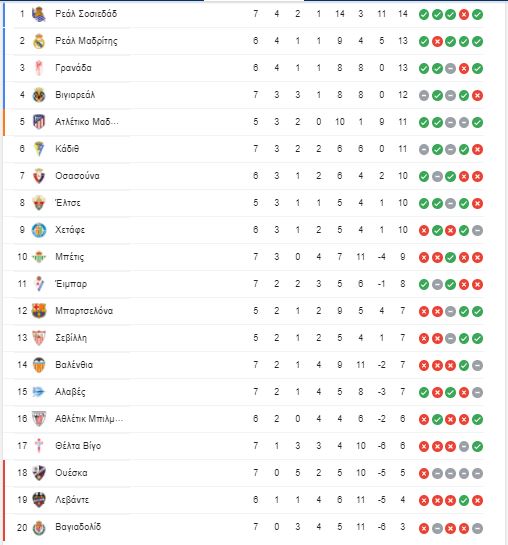This screenshot has height=545, width=508.
Task: Click Levante's green win form indicator
Action: [x=464, y=501]
